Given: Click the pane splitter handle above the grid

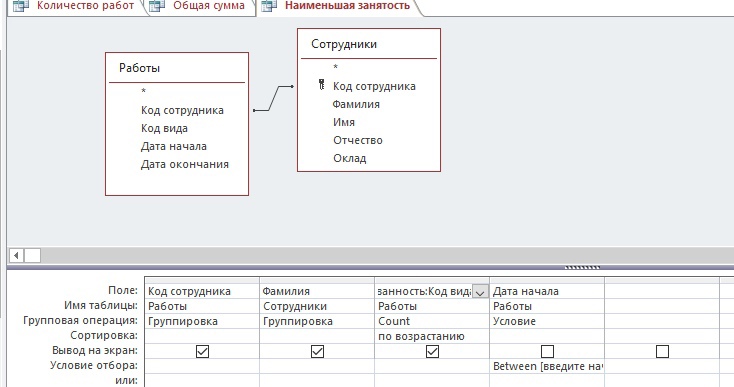Looking at the screenshot, I should [582, 268].
